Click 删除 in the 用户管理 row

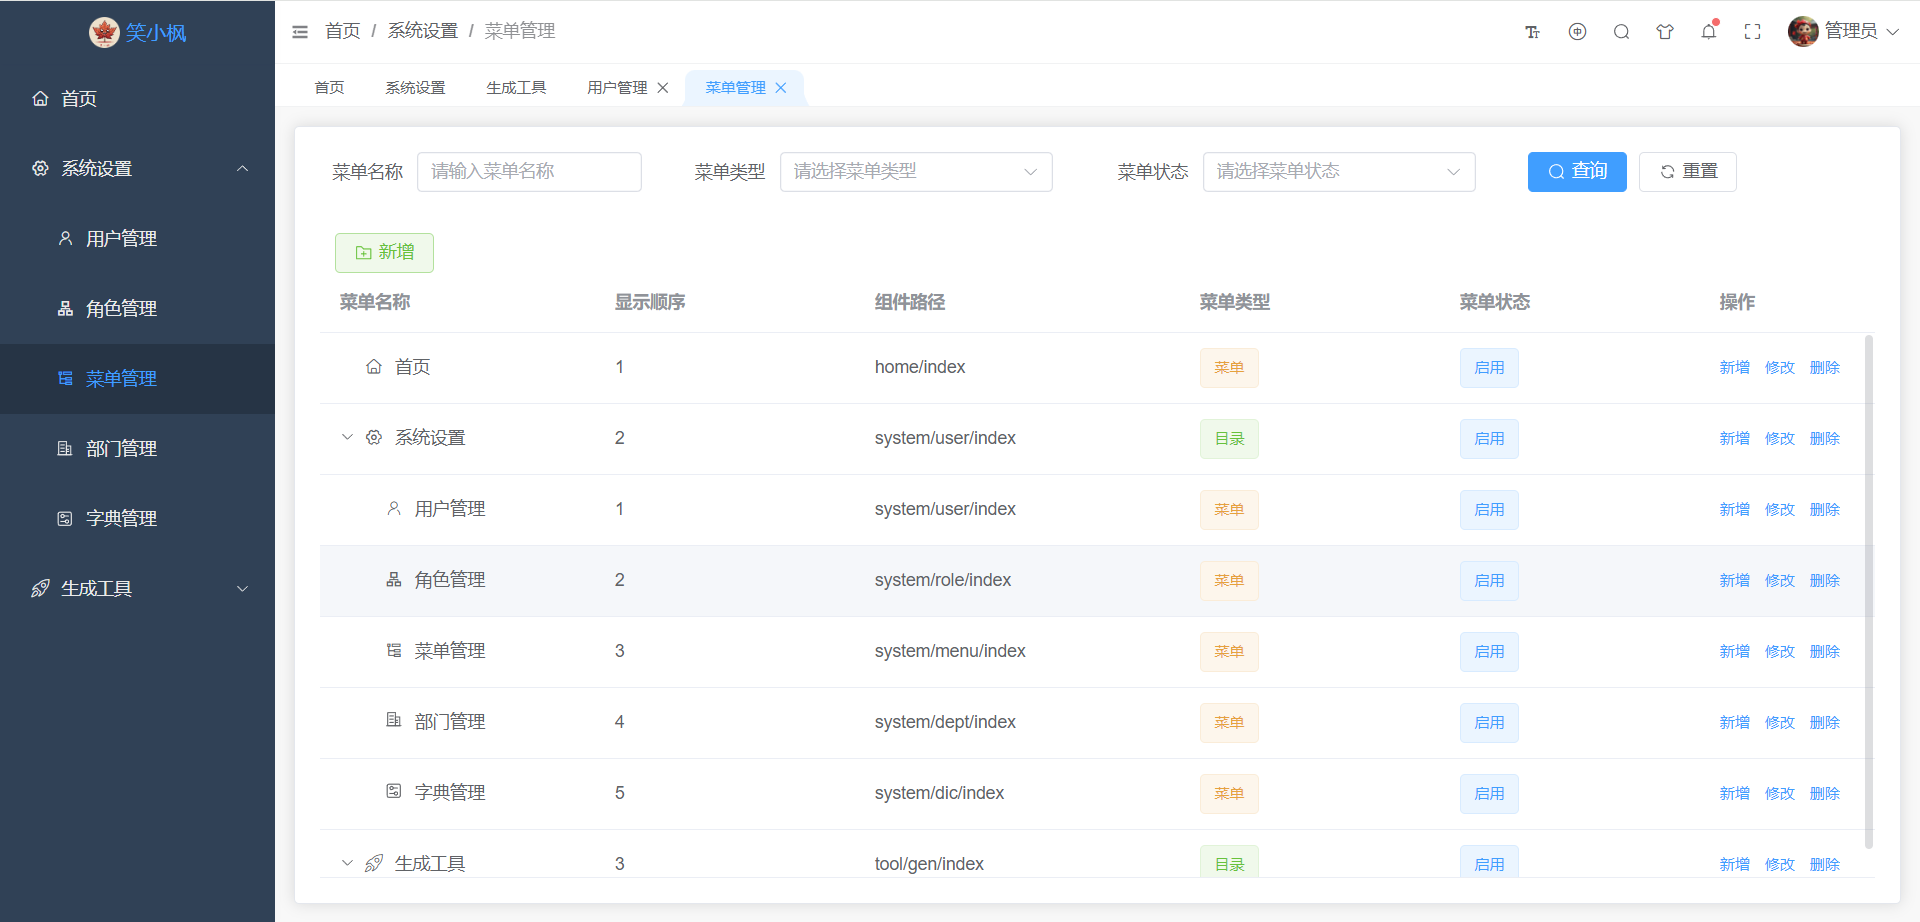tap(1824, 510)
